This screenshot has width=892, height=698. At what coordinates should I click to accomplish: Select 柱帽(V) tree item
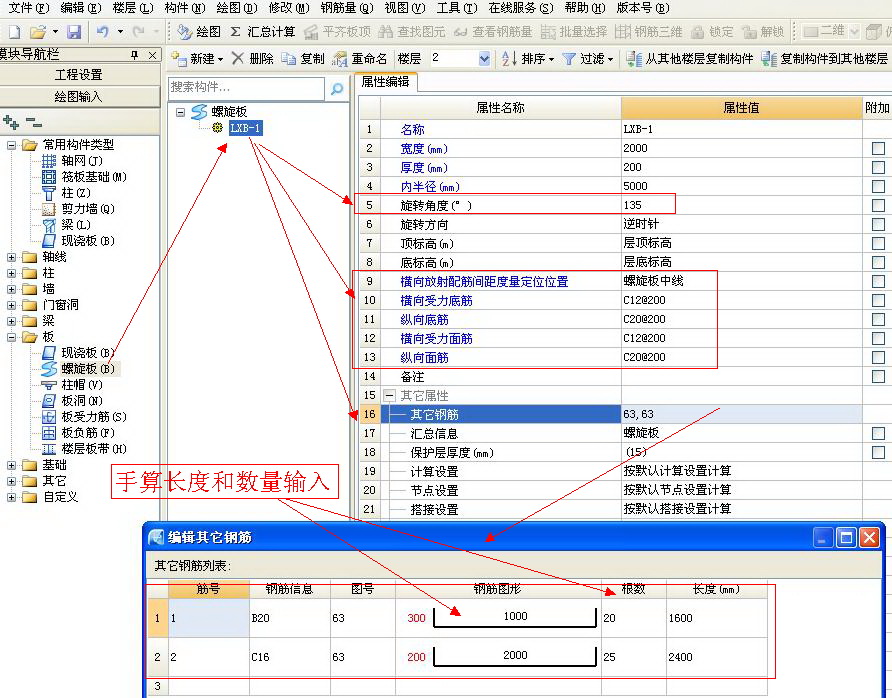[x=72, y=385]
